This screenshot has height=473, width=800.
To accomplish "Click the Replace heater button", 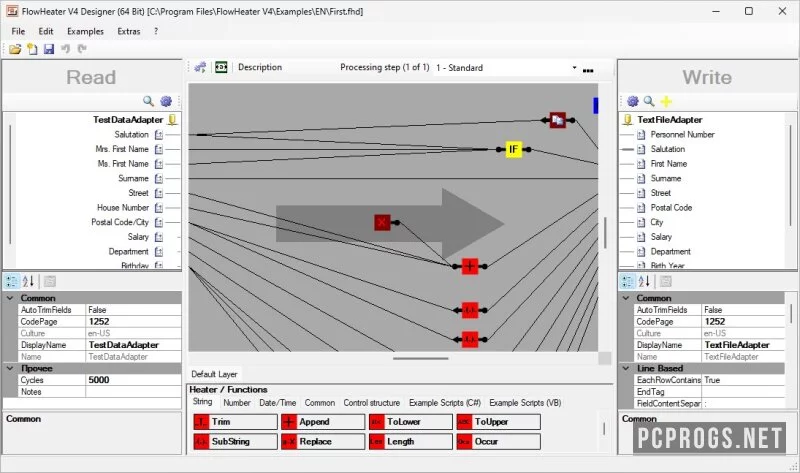I will coord(323,441).
